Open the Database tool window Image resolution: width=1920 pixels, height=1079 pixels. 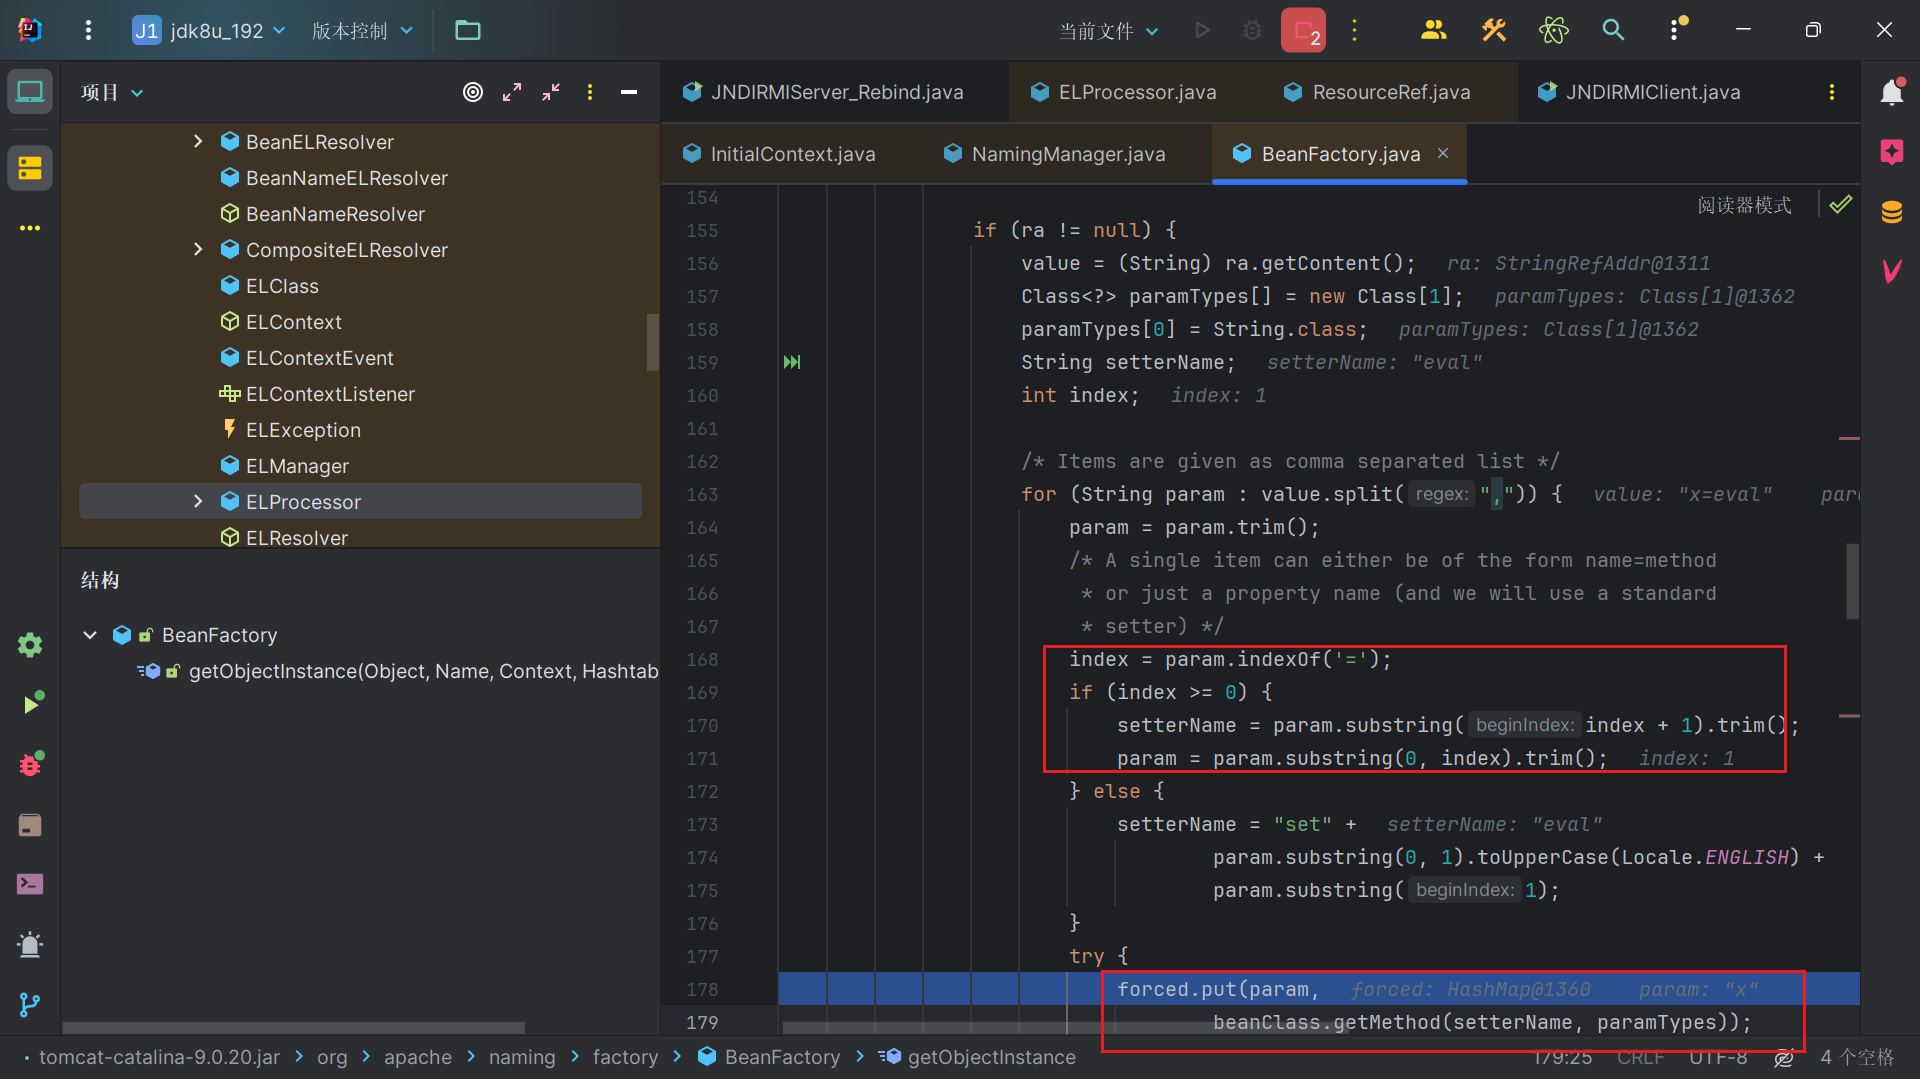click(x=1891, y=212)
